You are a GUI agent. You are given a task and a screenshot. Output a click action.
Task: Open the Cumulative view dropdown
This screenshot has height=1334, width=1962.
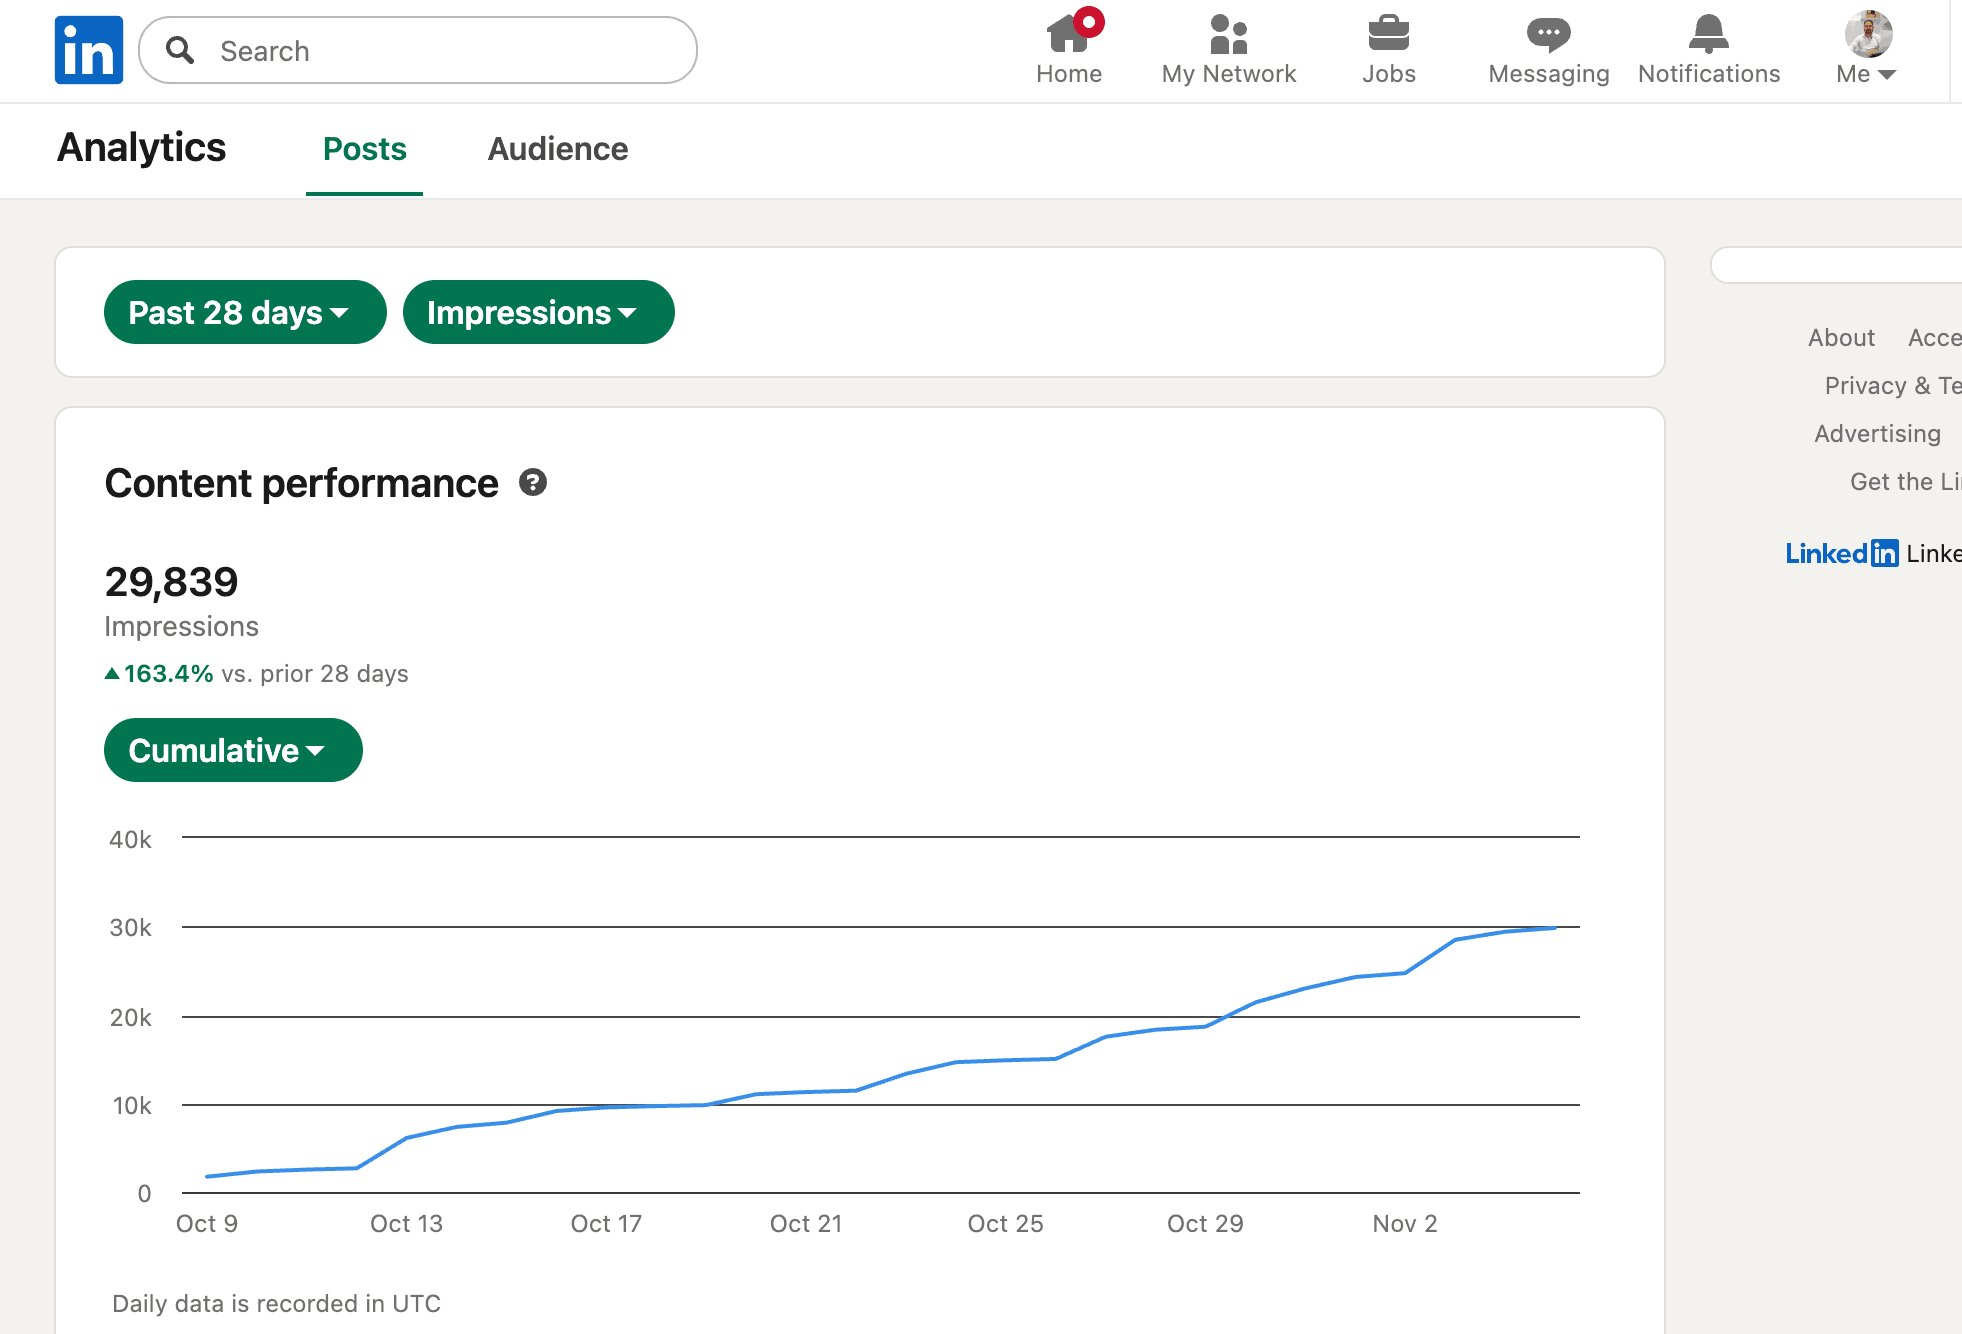click(232, 750)
